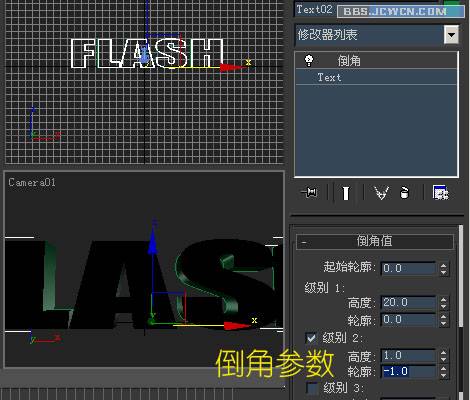Viewport: 470px width, 400px height.
Task: Toggle Show End Result icon
Action: 346,193
